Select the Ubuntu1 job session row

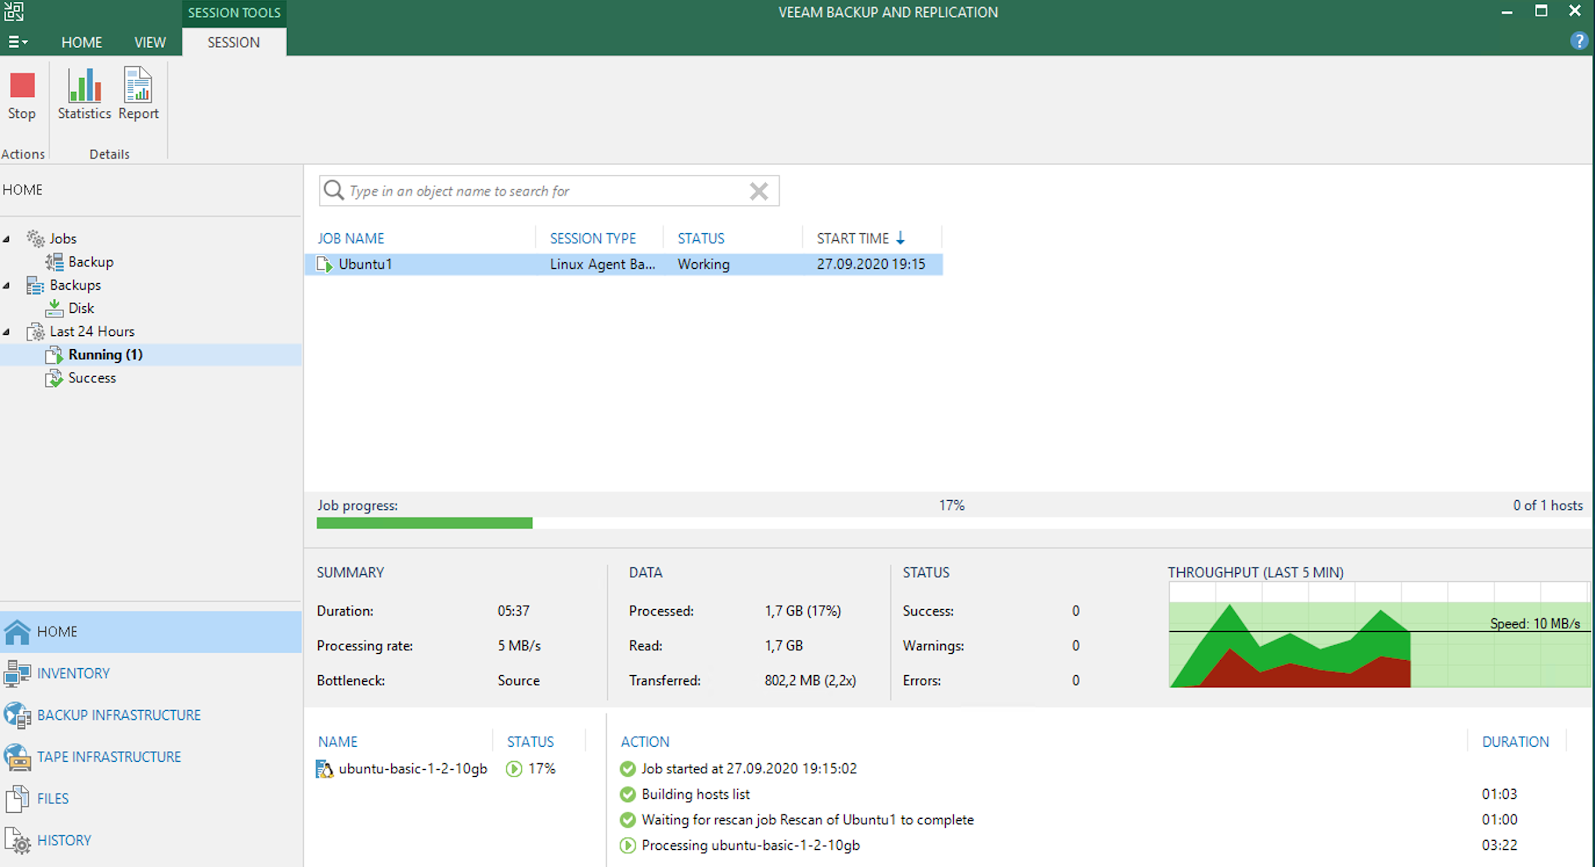tap(624, 264)
